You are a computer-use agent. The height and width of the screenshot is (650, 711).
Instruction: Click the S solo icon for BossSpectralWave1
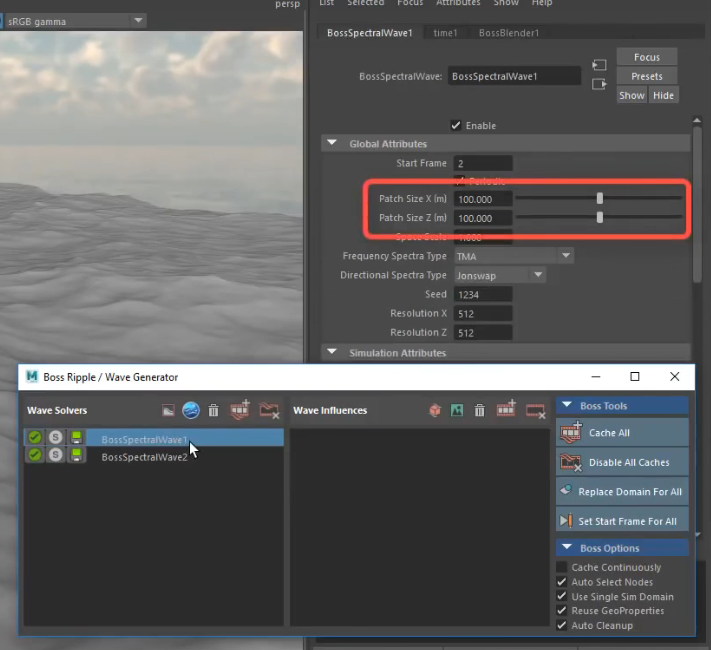(55, 437)
